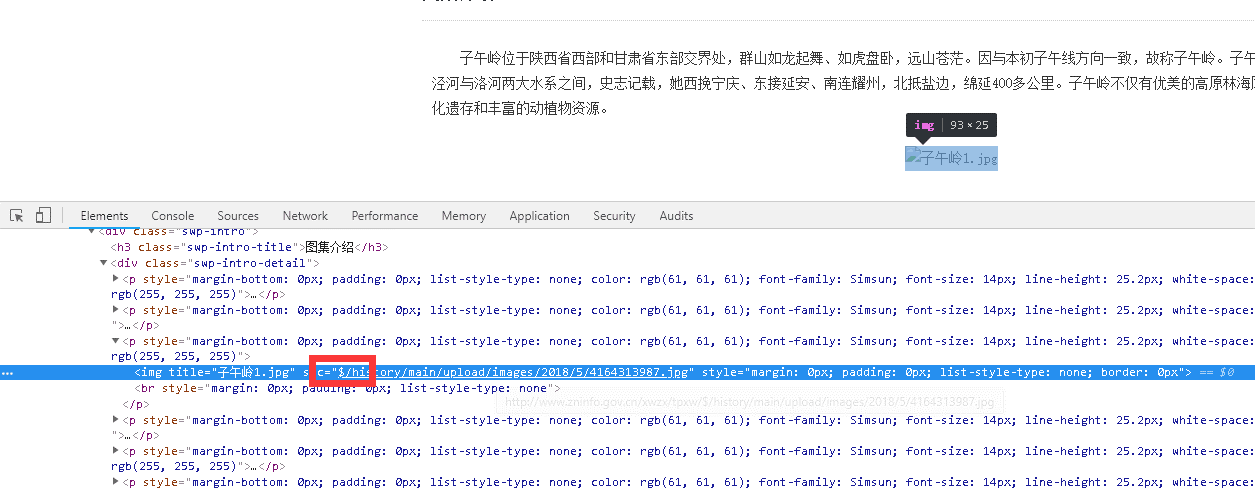This screenshot has height=491, width=1255.
Task: Select the Performance tab
Action: pos(385,216)
